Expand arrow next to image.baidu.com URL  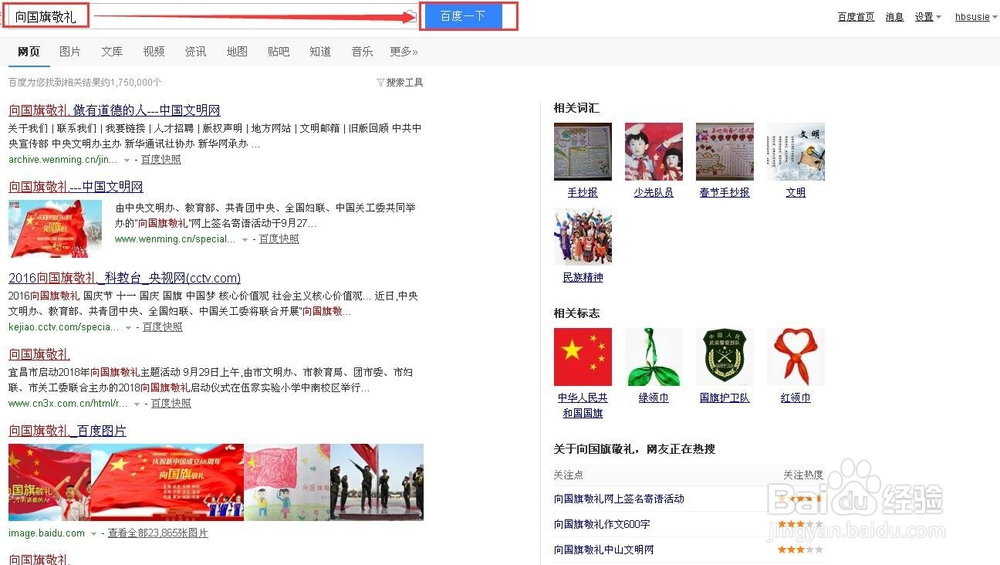pos(94,534)
